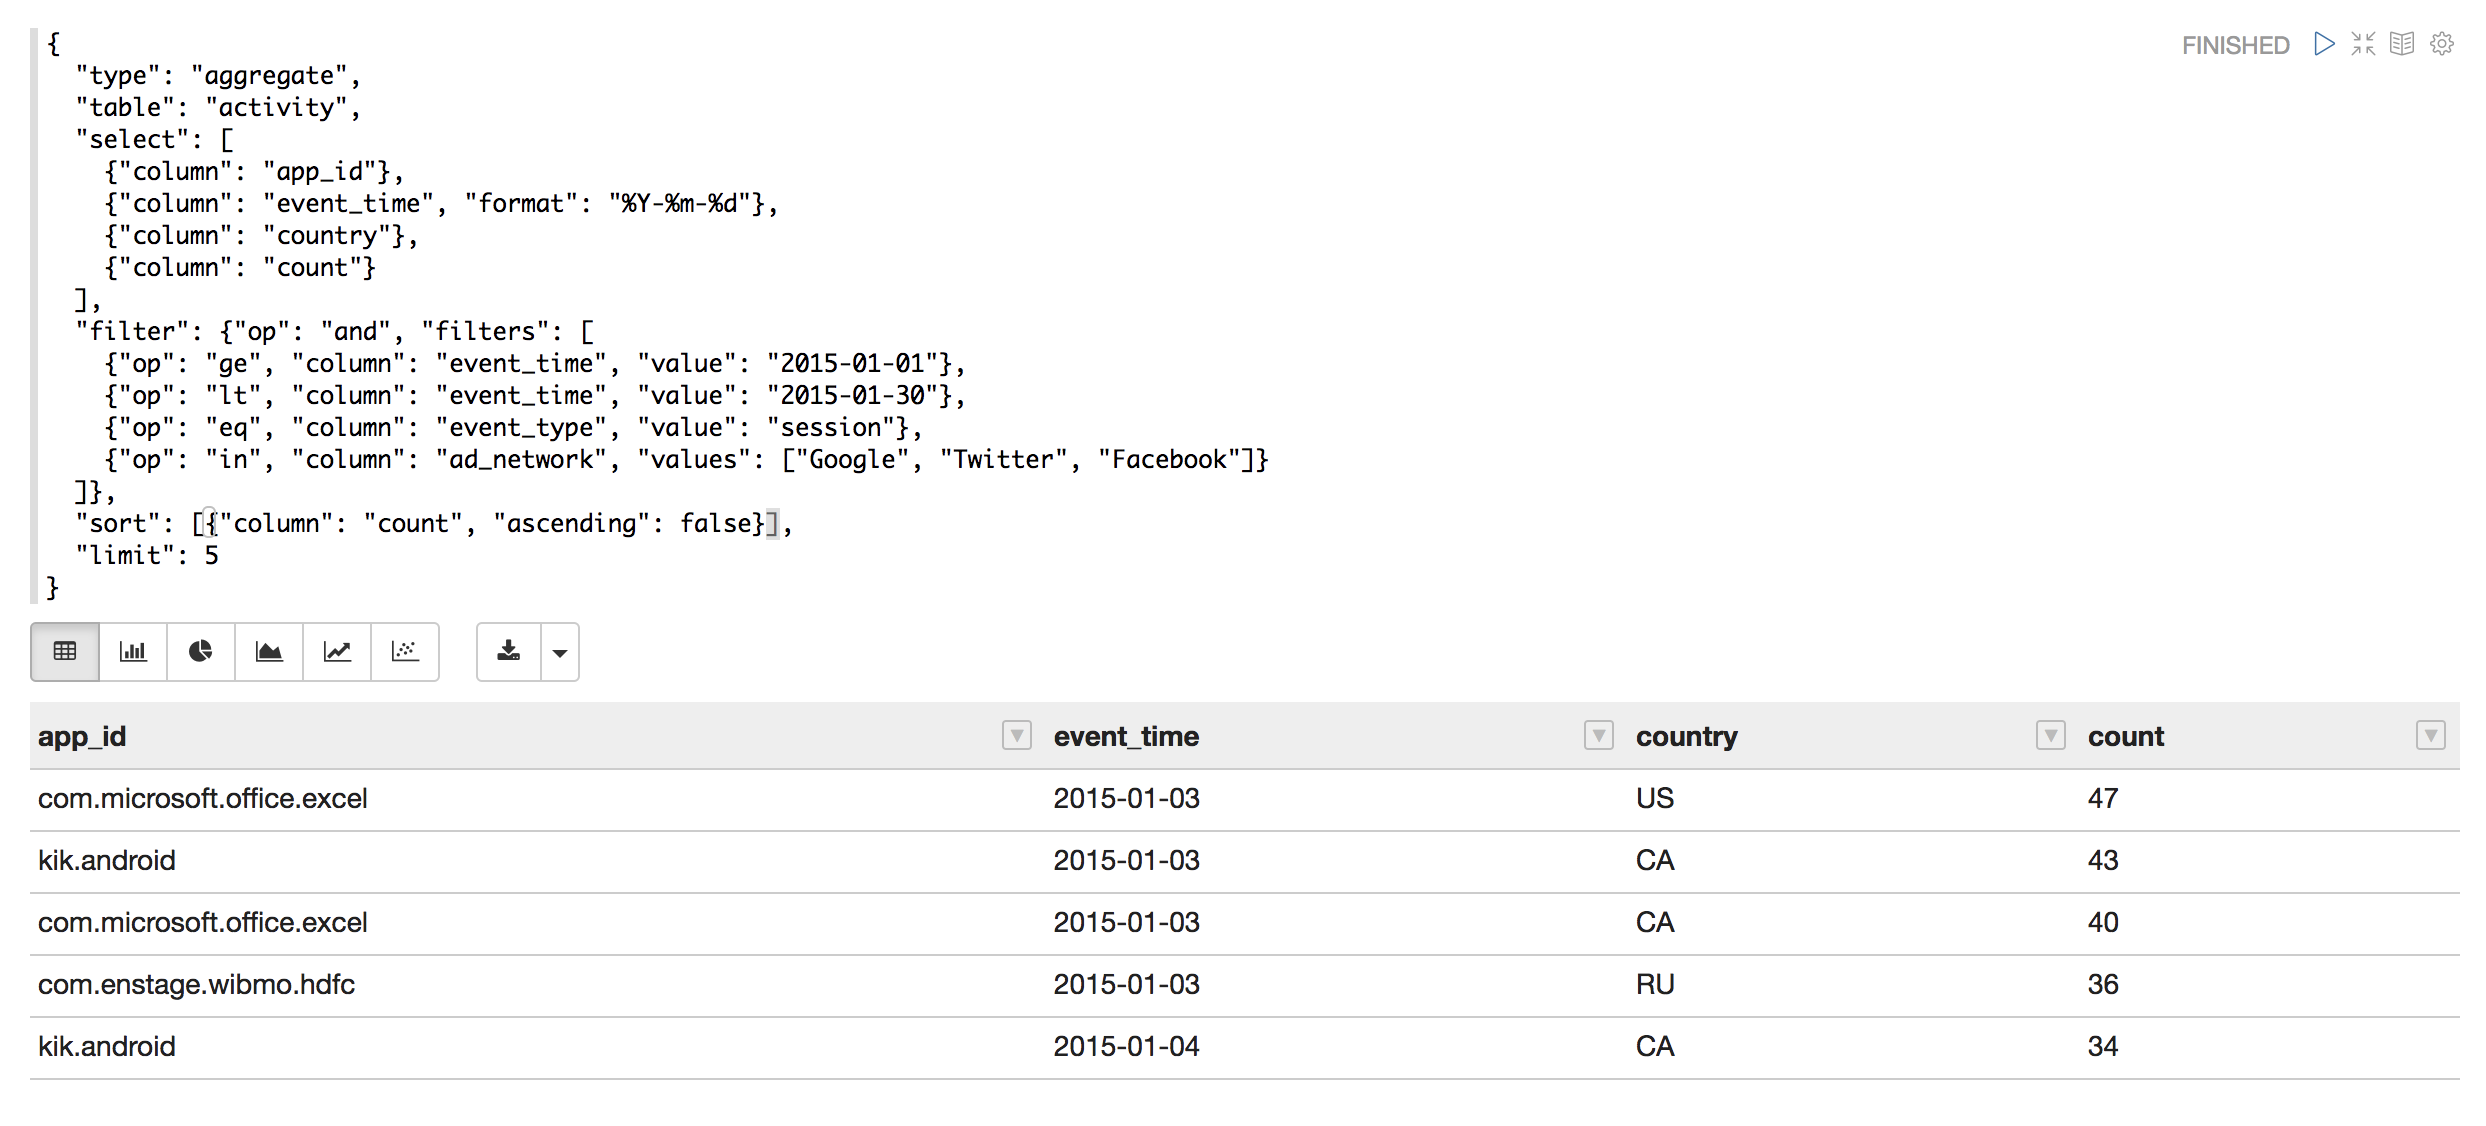The height and width of the screenshot is (1126, 2486).
Task: Place cursor on the "sort" line
Action: (434, 524)
